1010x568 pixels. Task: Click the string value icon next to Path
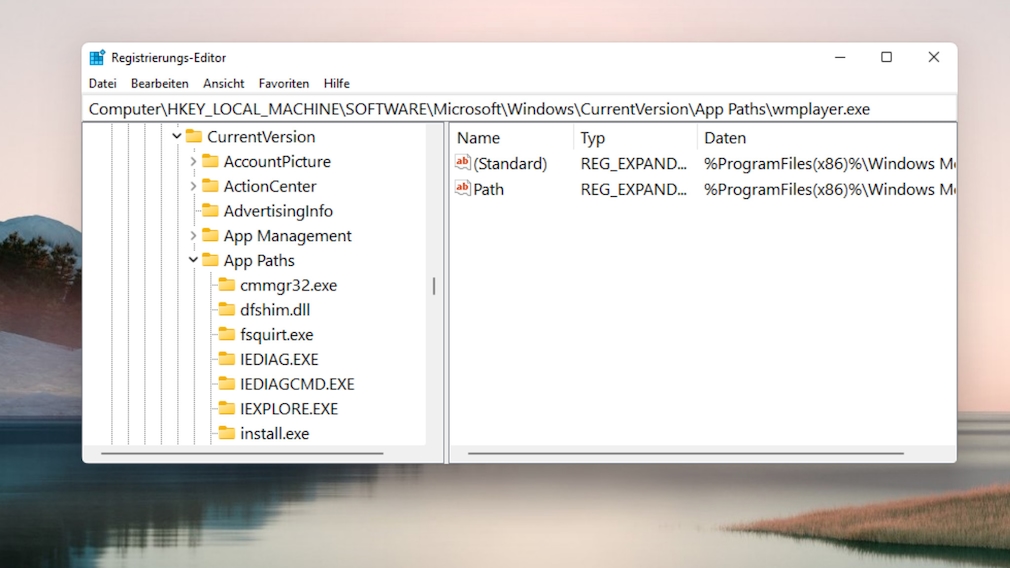point(462,188)
